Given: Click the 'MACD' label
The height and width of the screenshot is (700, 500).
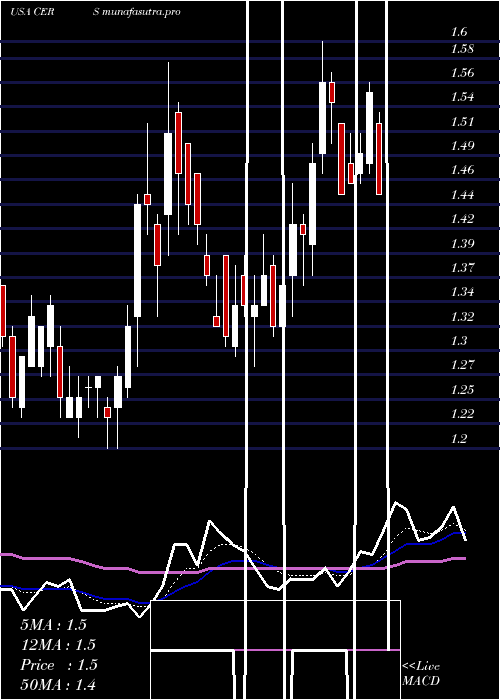Looking at the screenshot, I should tap(421, 681).
